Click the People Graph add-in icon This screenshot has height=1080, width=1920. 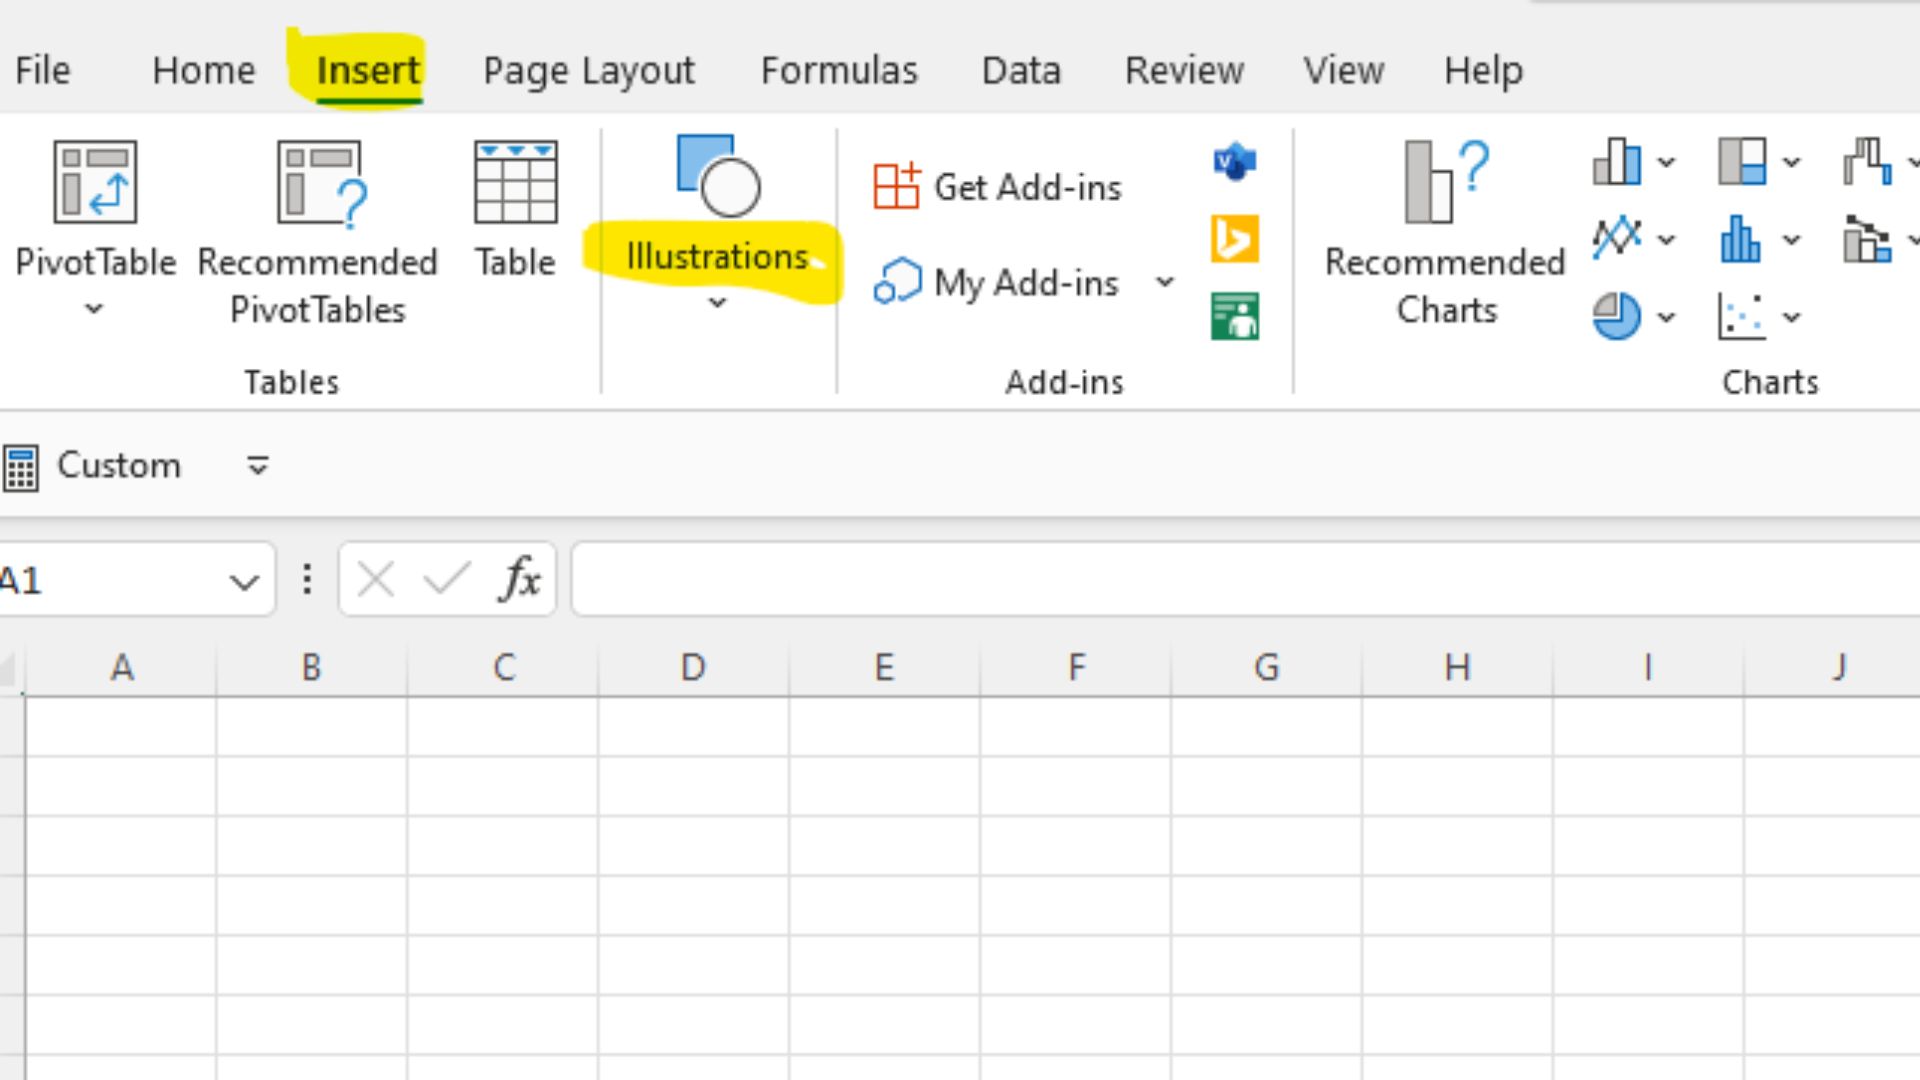tap(1234, 317)
